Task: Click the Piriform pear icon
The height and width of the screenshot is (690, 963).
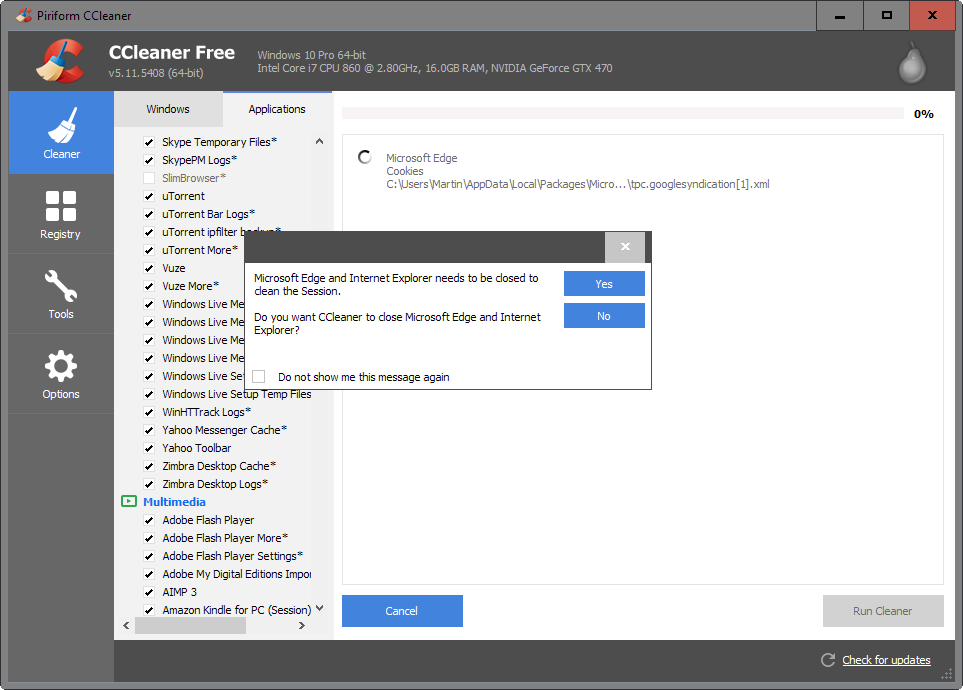Action: point(911,62)
